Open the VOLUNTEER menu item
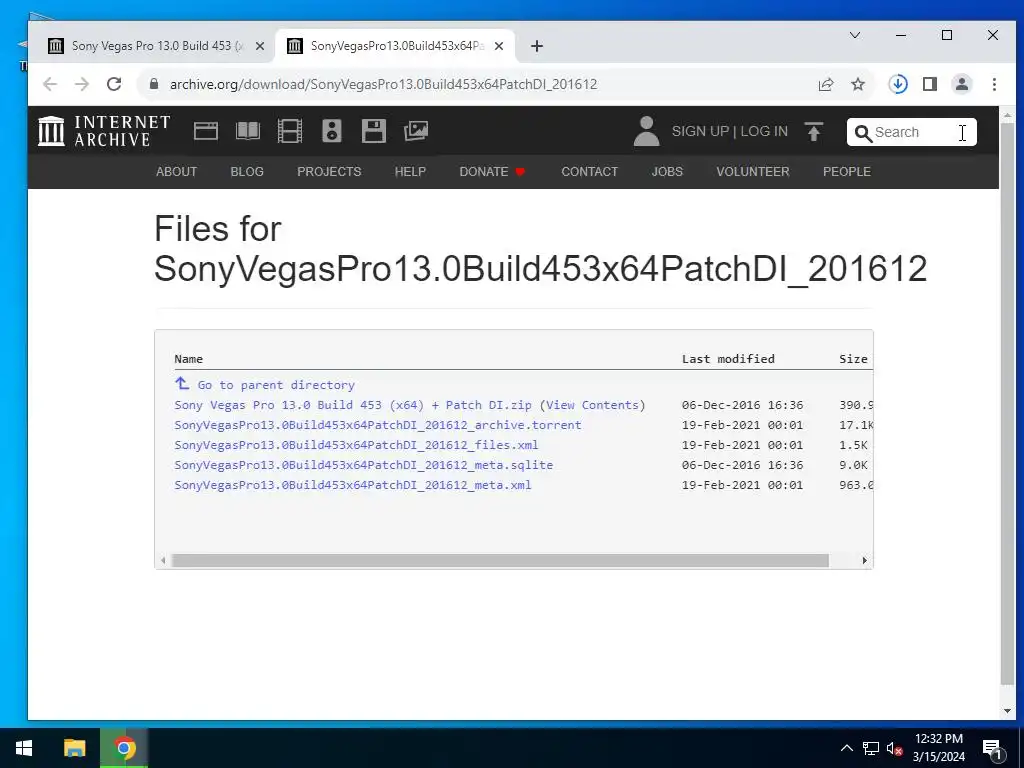 click(x=753, y=172)
